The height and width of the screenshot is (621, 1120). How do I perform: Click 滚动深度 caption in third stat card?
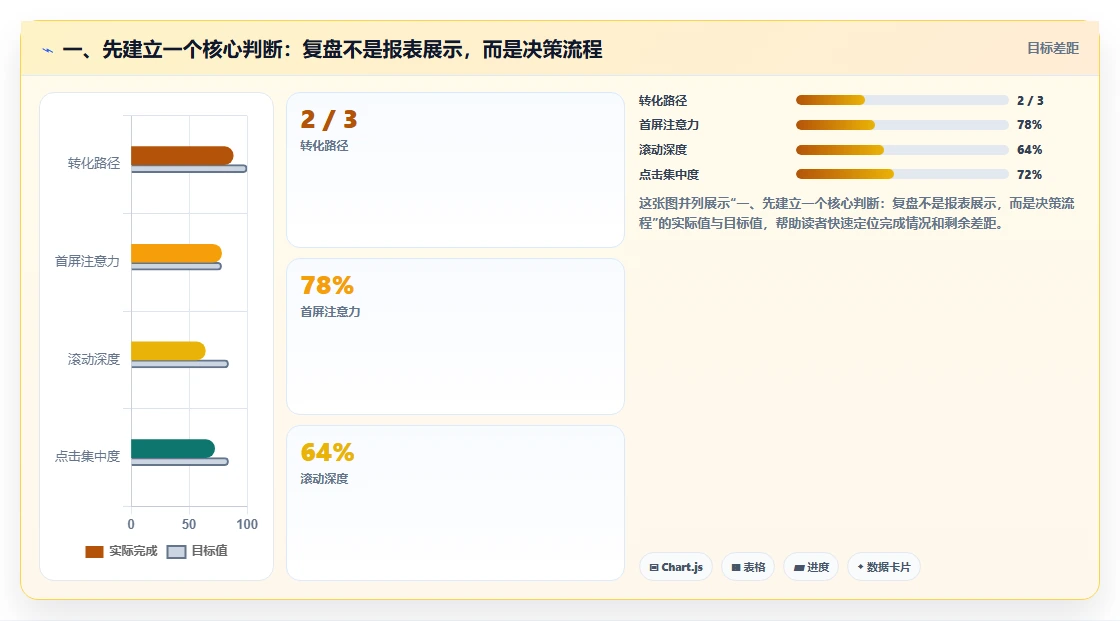coord(324,479)
